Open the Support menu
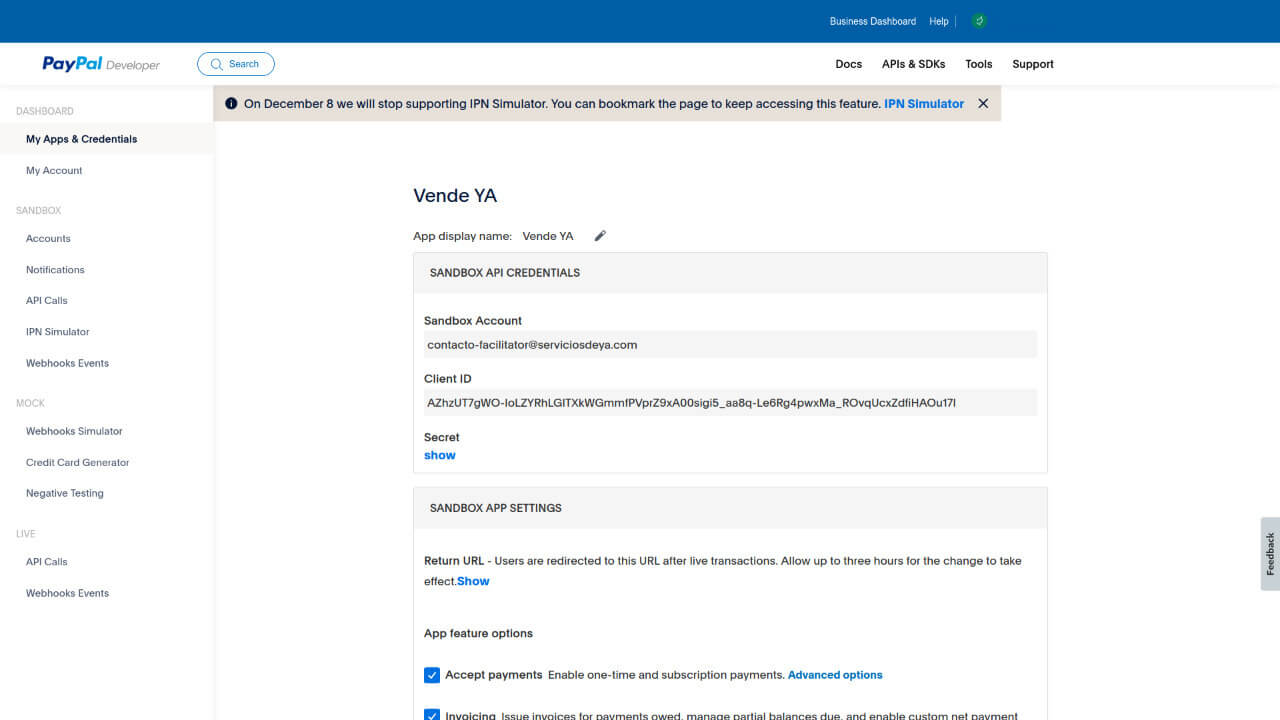Screen dimensions: 1280x720 1033,64
